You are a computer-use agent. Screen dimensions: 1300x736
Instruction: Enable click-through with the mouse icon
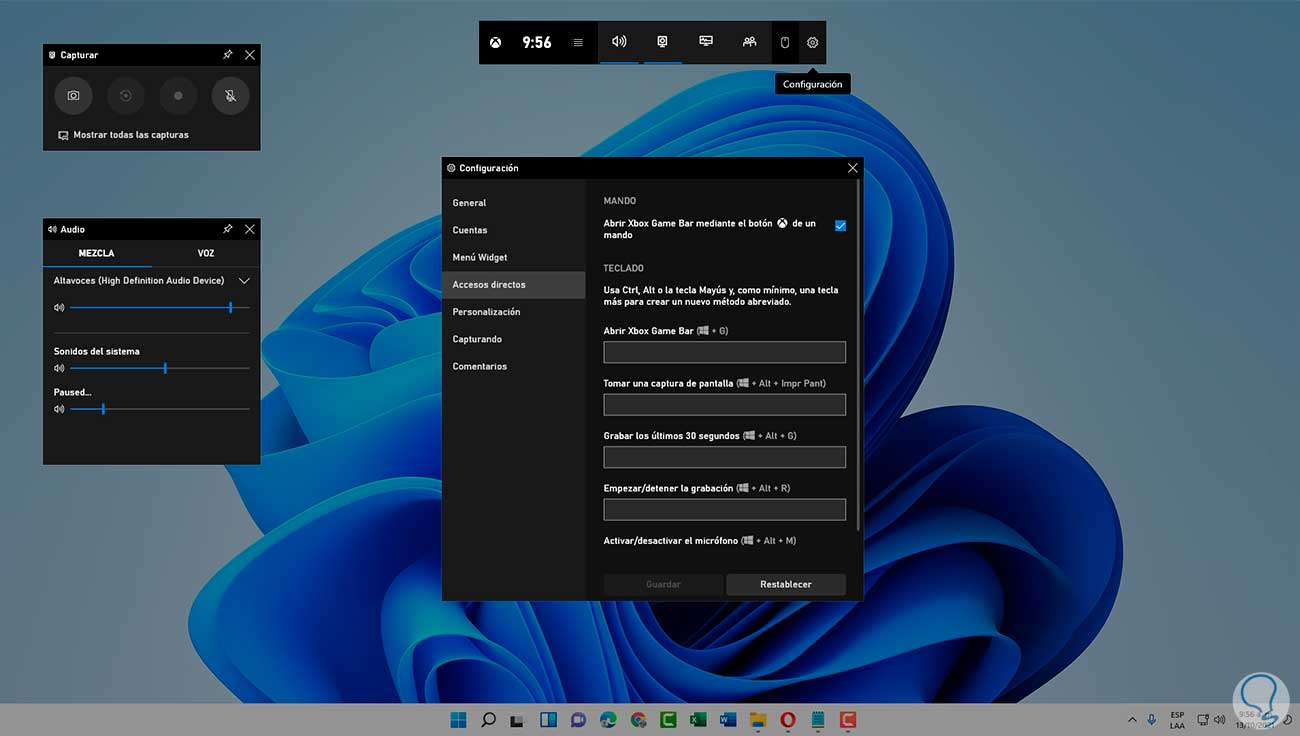pyautogui.click(x=785, y=43)
